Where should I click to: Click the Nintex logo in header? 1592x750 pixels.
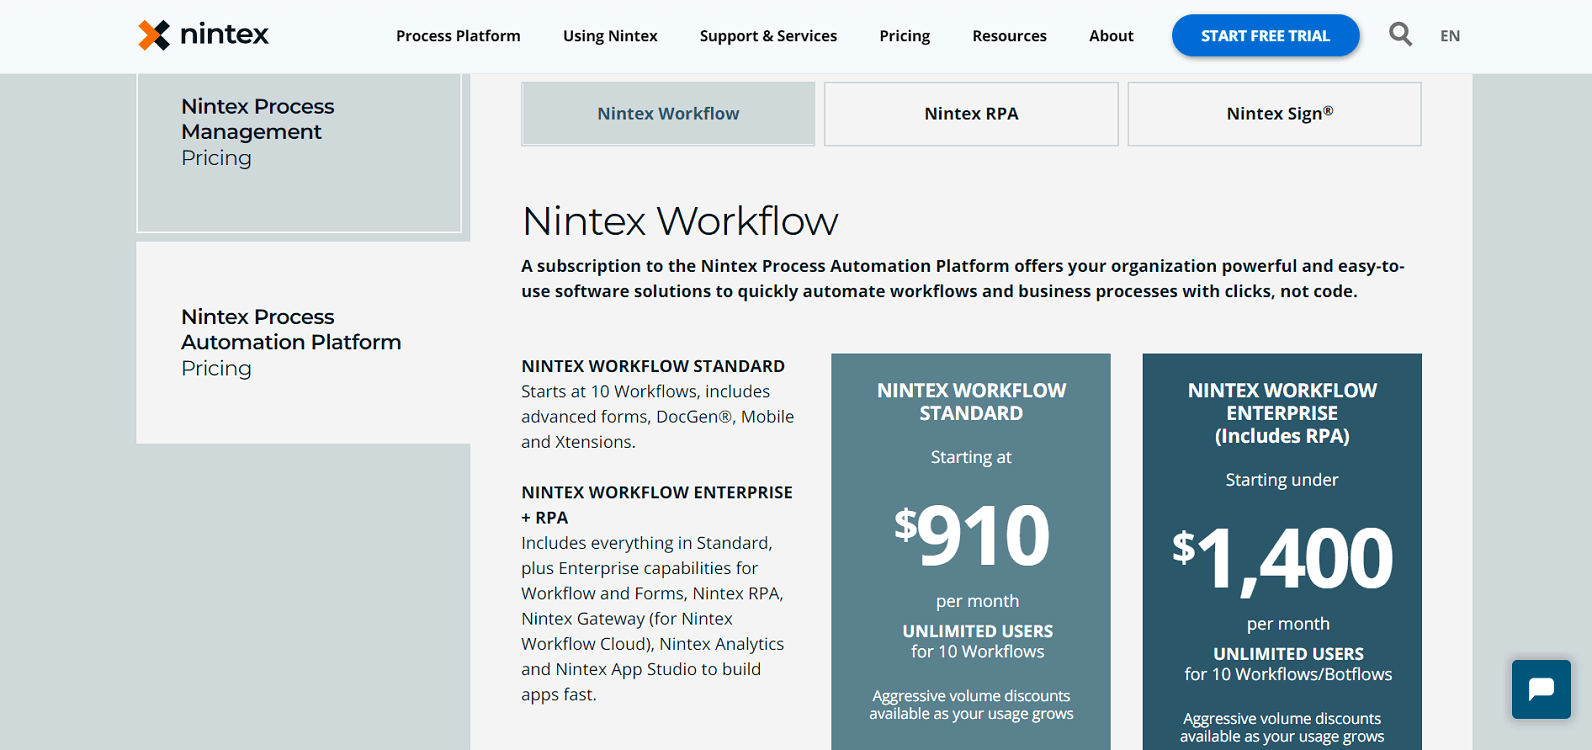(x=204, y=35)
